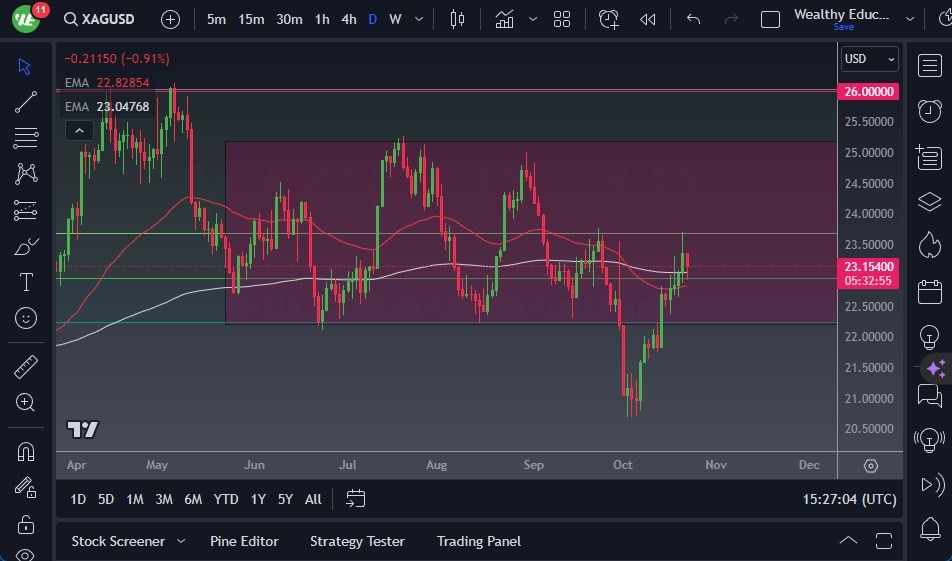Toggle the magnet snap mode

(x=26, y=451)
